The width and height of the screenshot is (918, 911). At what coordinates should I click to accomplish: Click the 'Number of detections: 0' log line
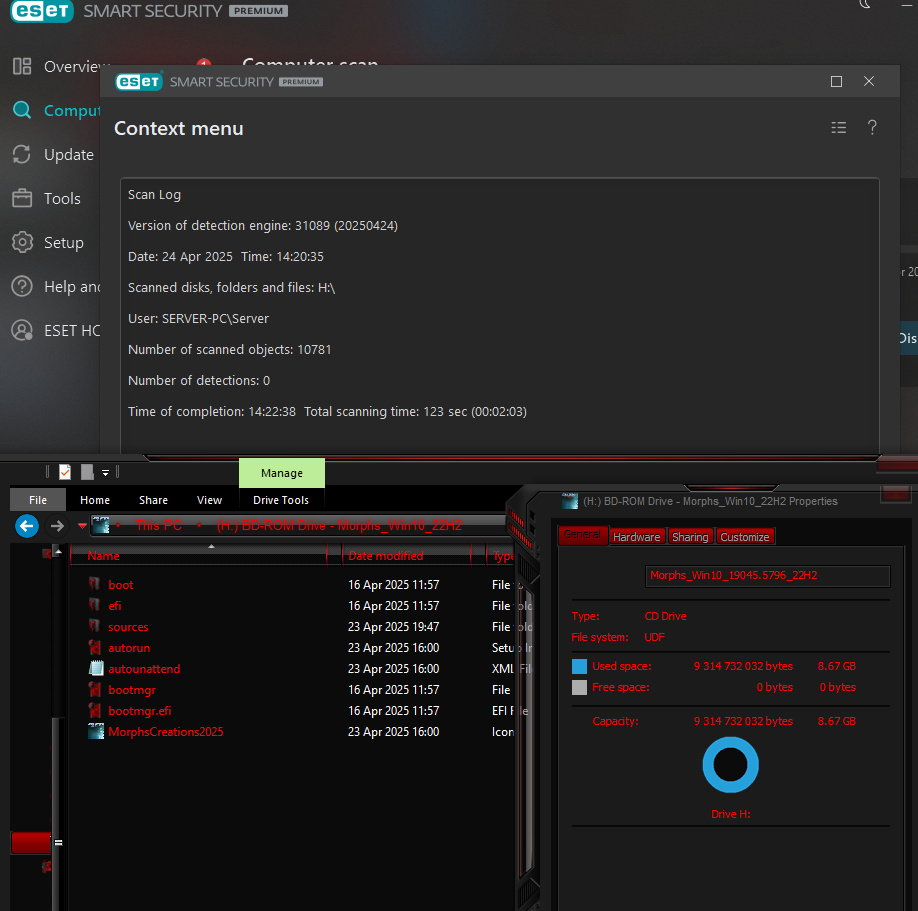(199, 381)
